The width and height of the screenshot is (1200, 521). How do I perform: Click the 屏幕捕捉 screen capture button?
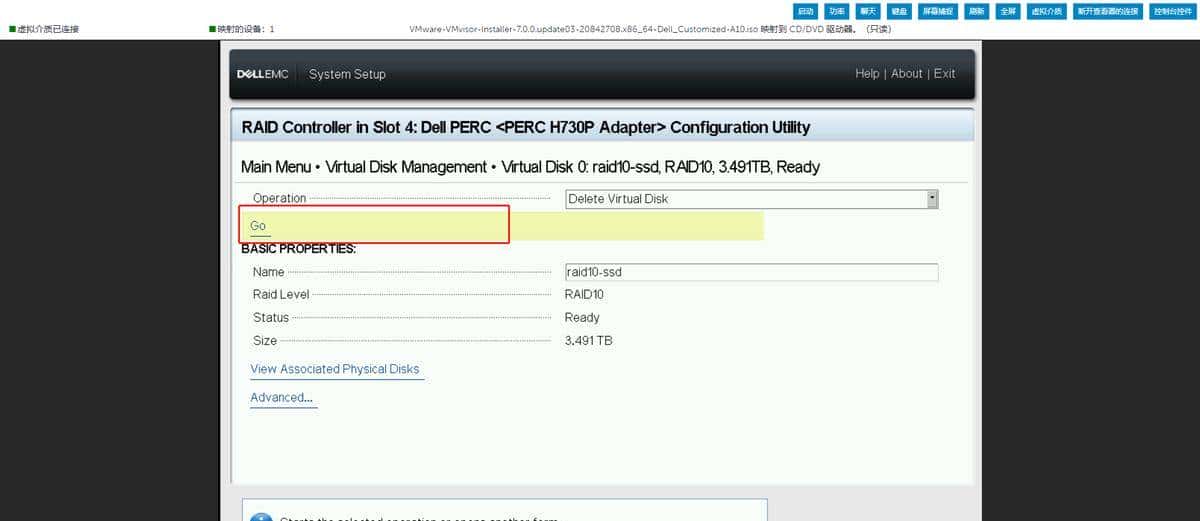pyautogui.click(x=939, y=11)
